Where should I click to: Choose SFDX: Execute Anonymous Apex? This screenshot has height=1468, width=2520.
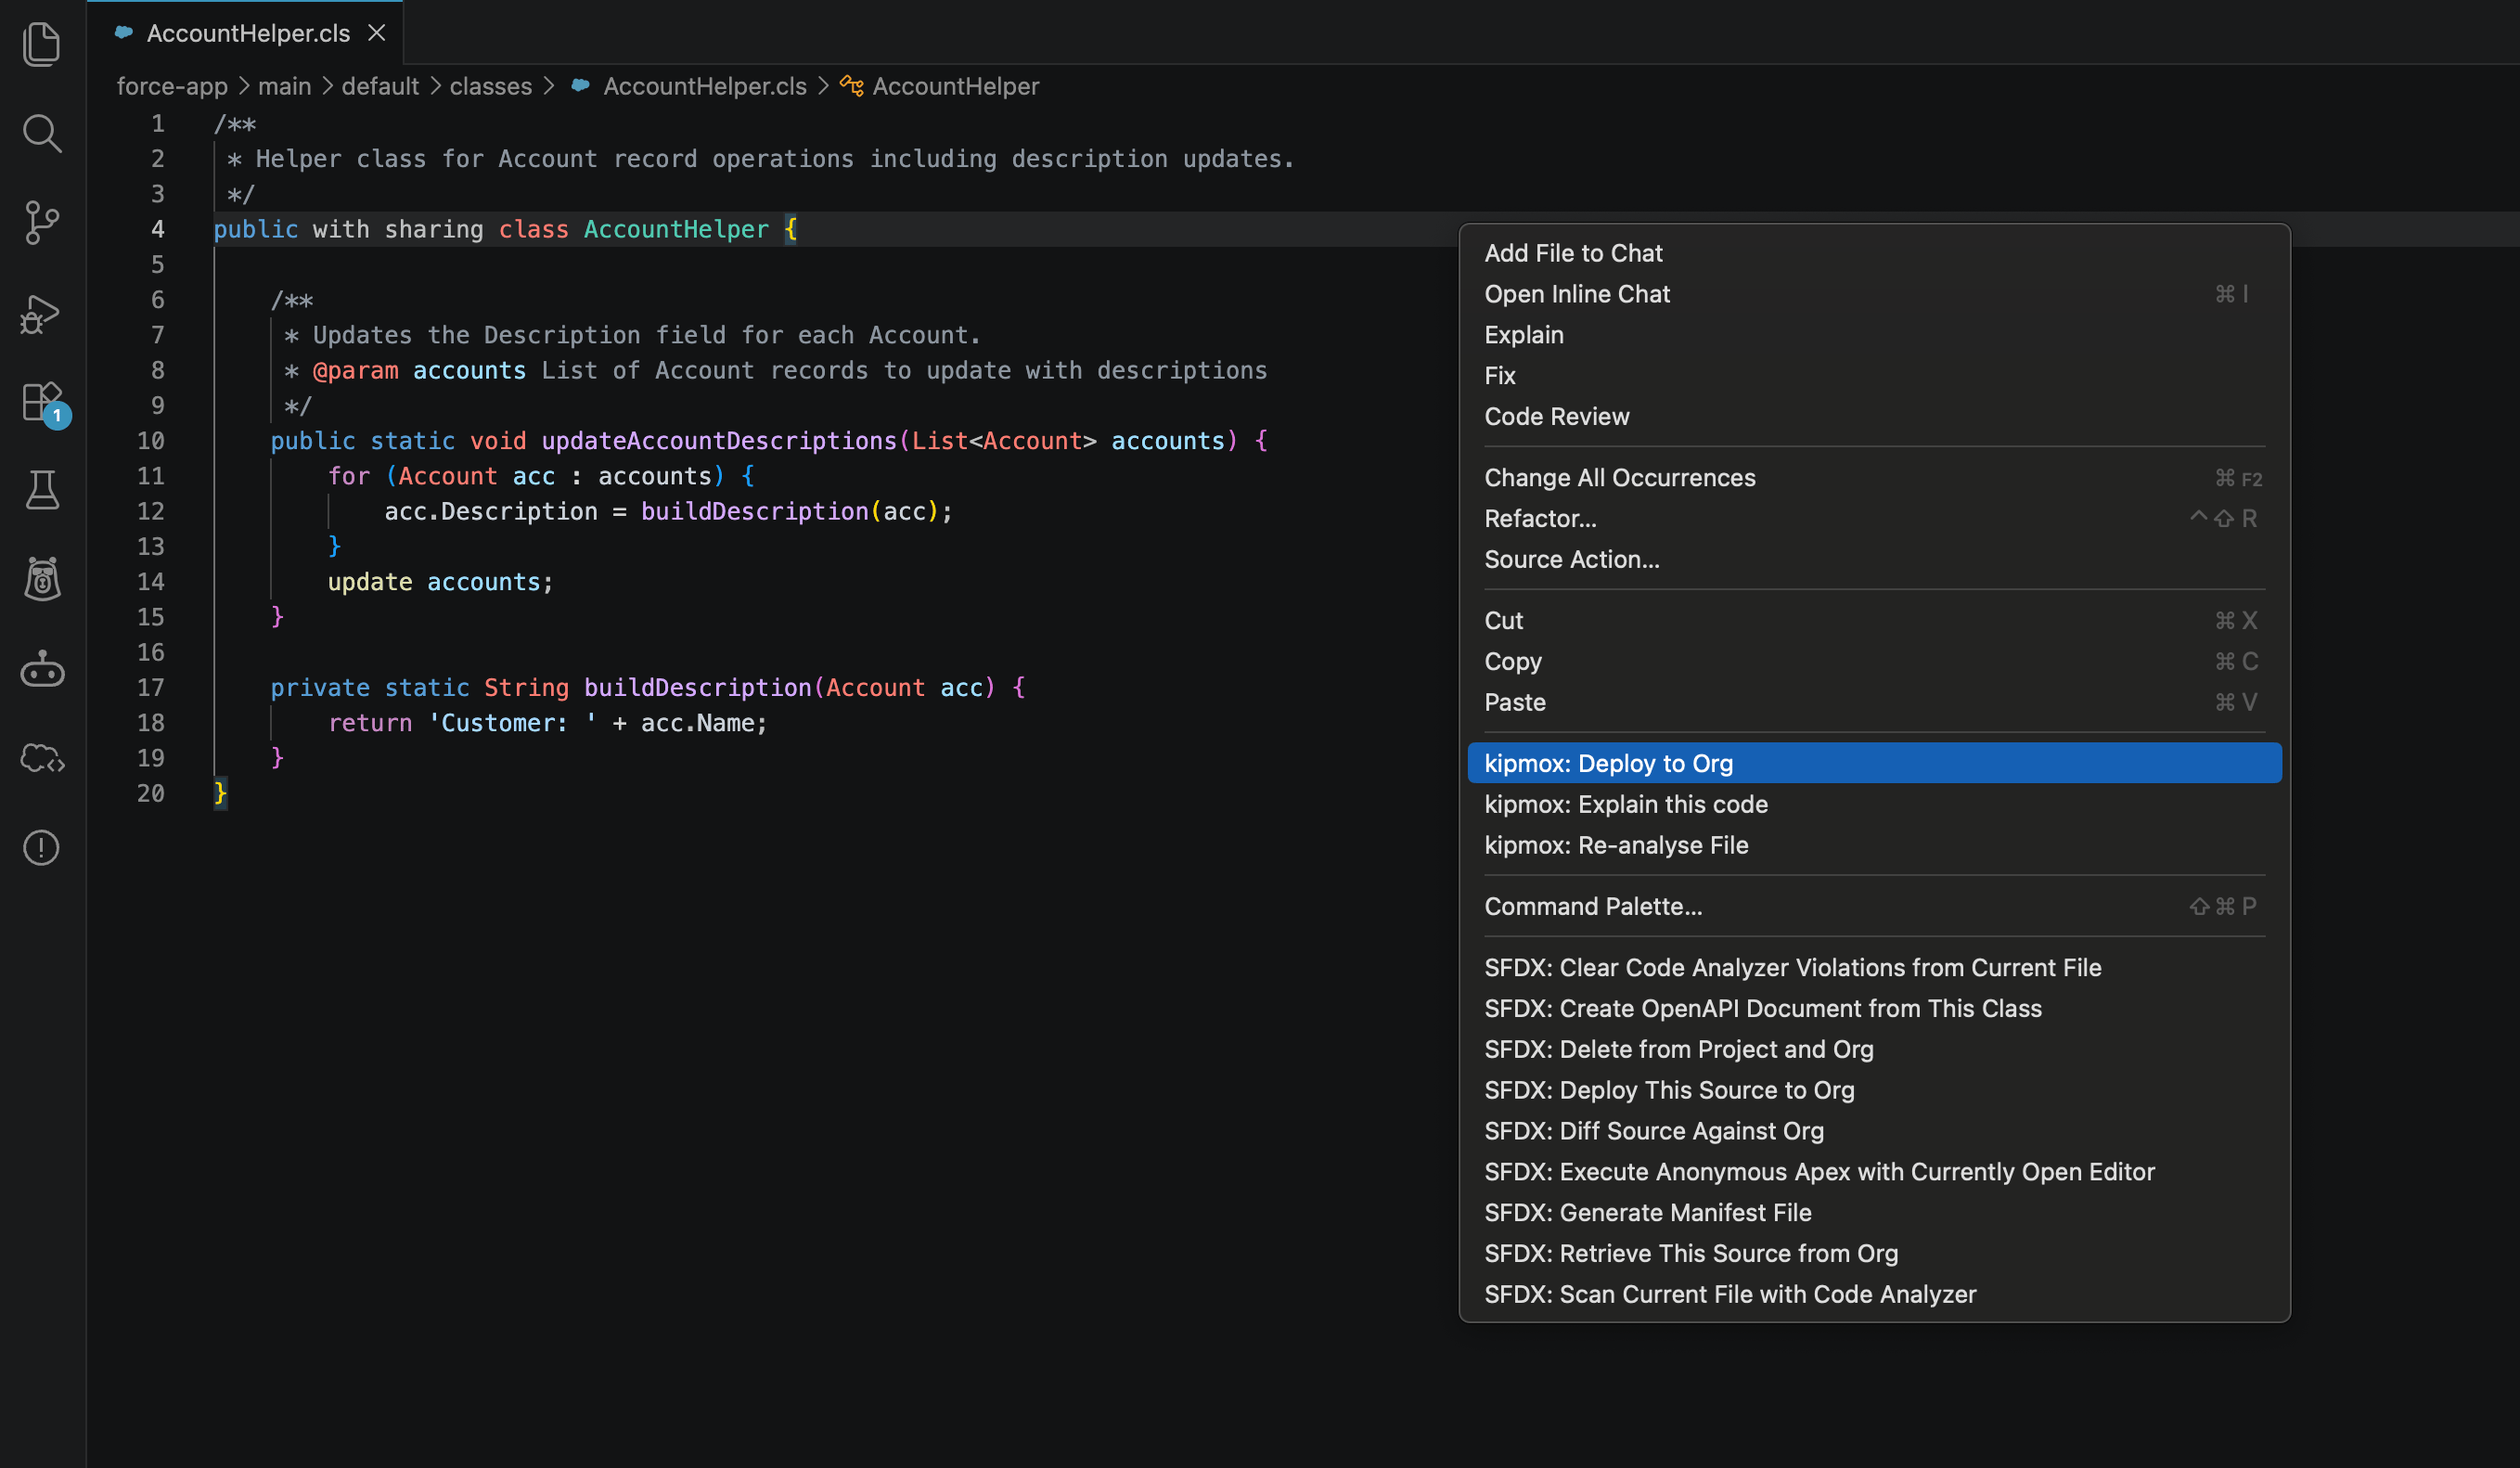pos(1874,1173)
